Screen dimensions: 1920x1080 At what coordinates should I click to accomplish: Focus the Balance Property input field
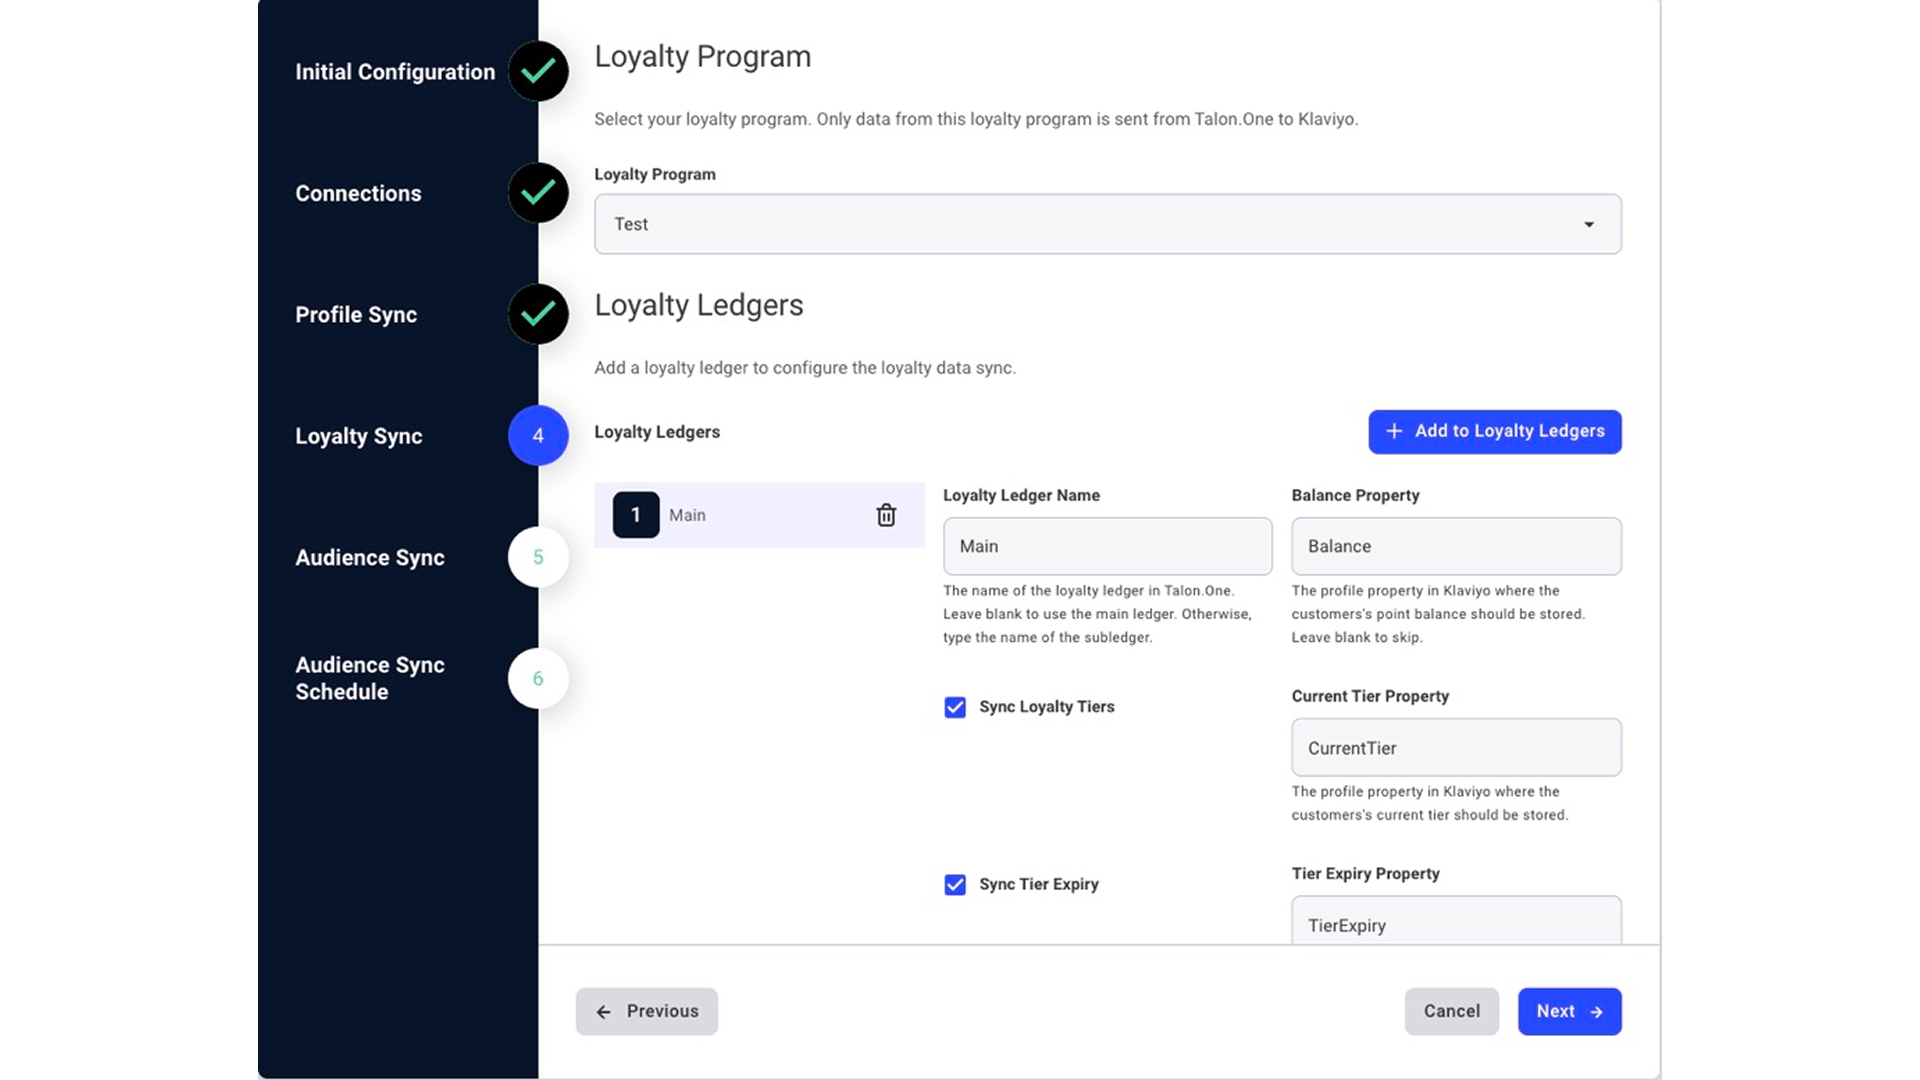click(x=1457, y=546)
